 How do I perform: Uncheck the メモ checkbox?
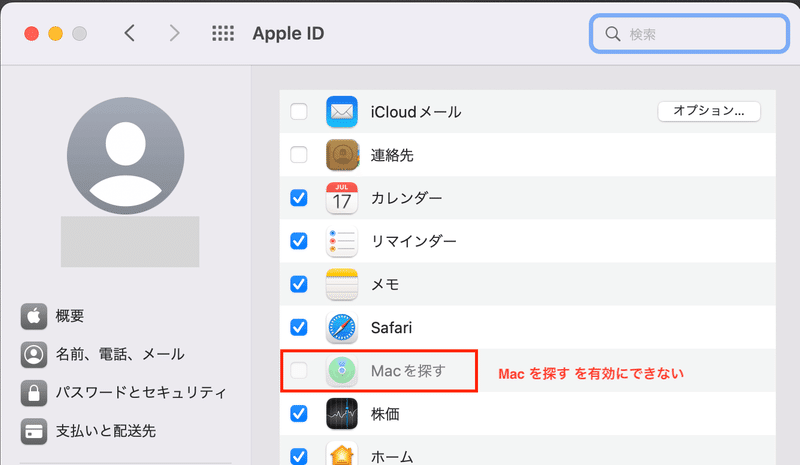coord(298,284)
